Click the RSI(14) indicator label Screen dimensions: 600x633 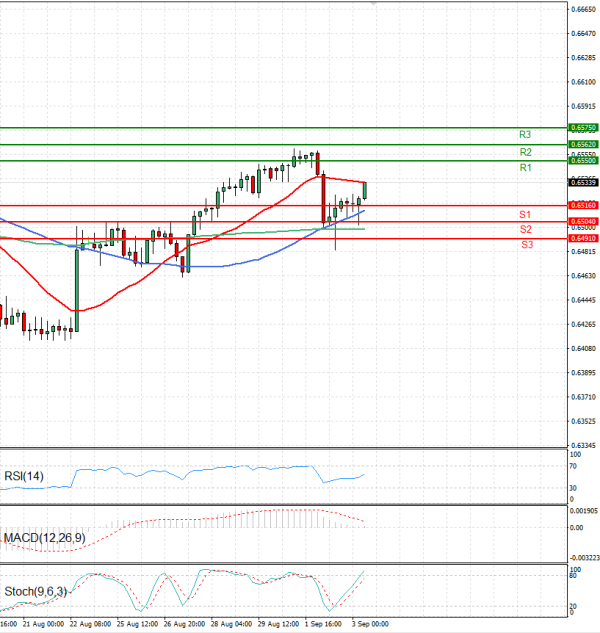pyautogui.click(x=26, y=475)
